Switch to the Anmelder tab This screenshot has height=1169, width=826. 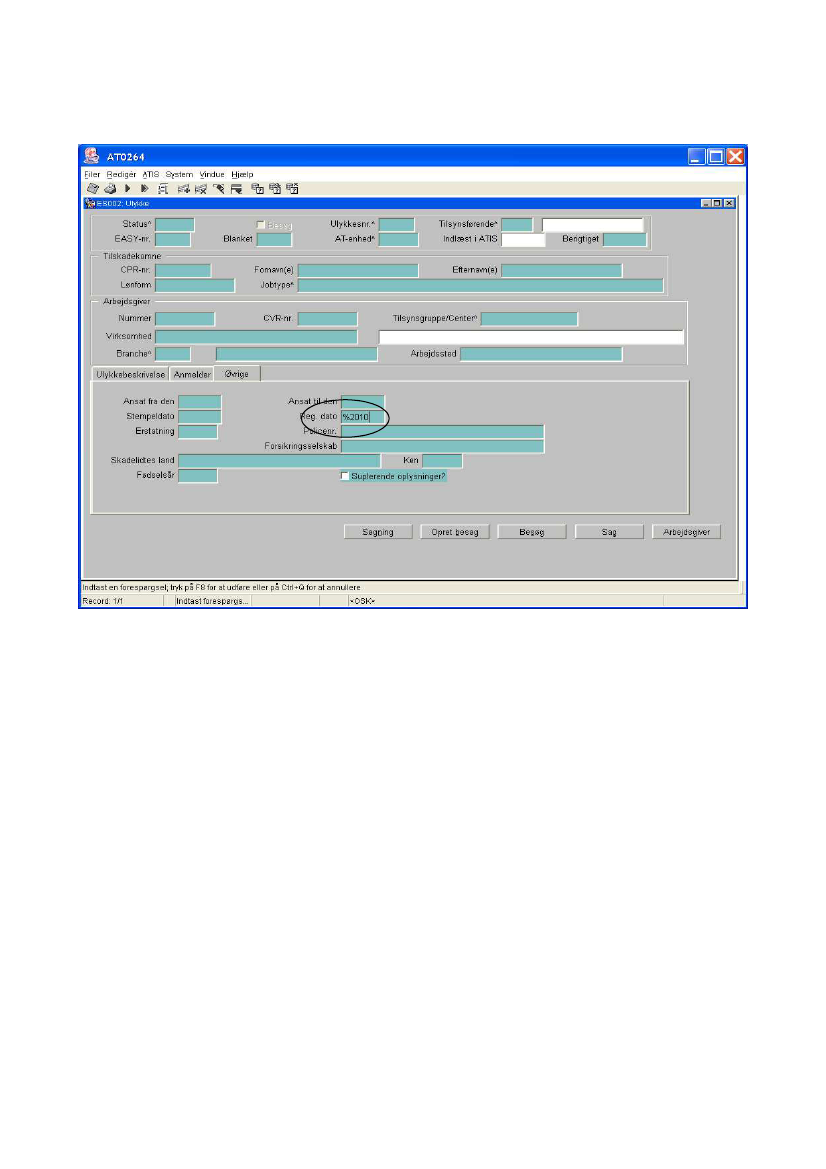tap(192, 374)
